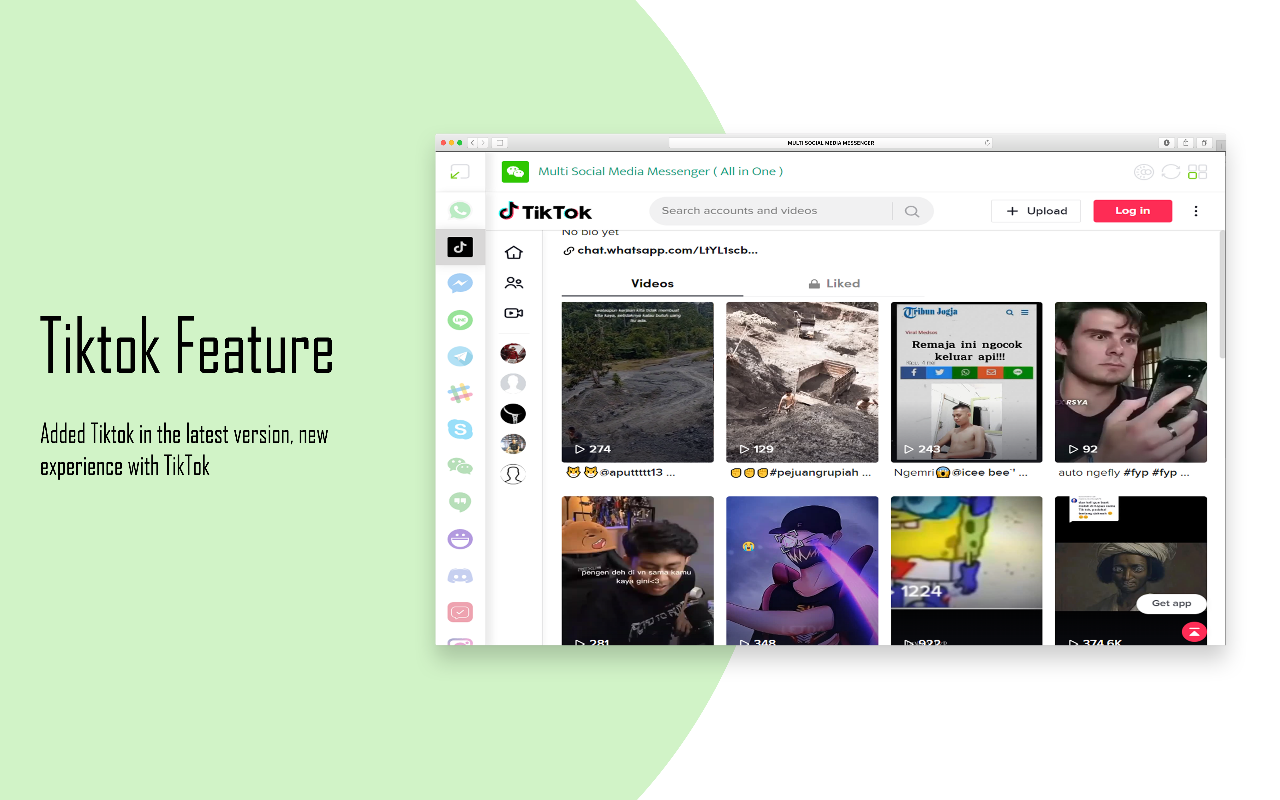Image resolution: width=1280 pixels, height=800 pixels.
Task: Open the video with 129 plays
Action: (x=802, y=382)
